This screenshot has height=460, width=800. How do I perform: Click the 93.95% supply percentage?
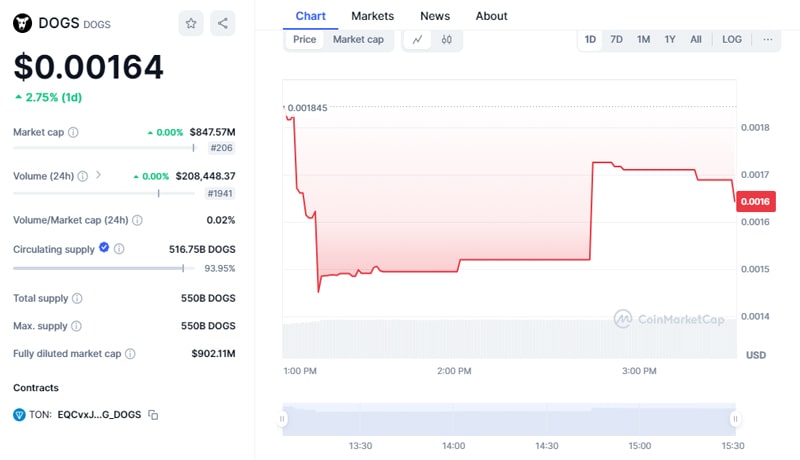click(220, 268)
